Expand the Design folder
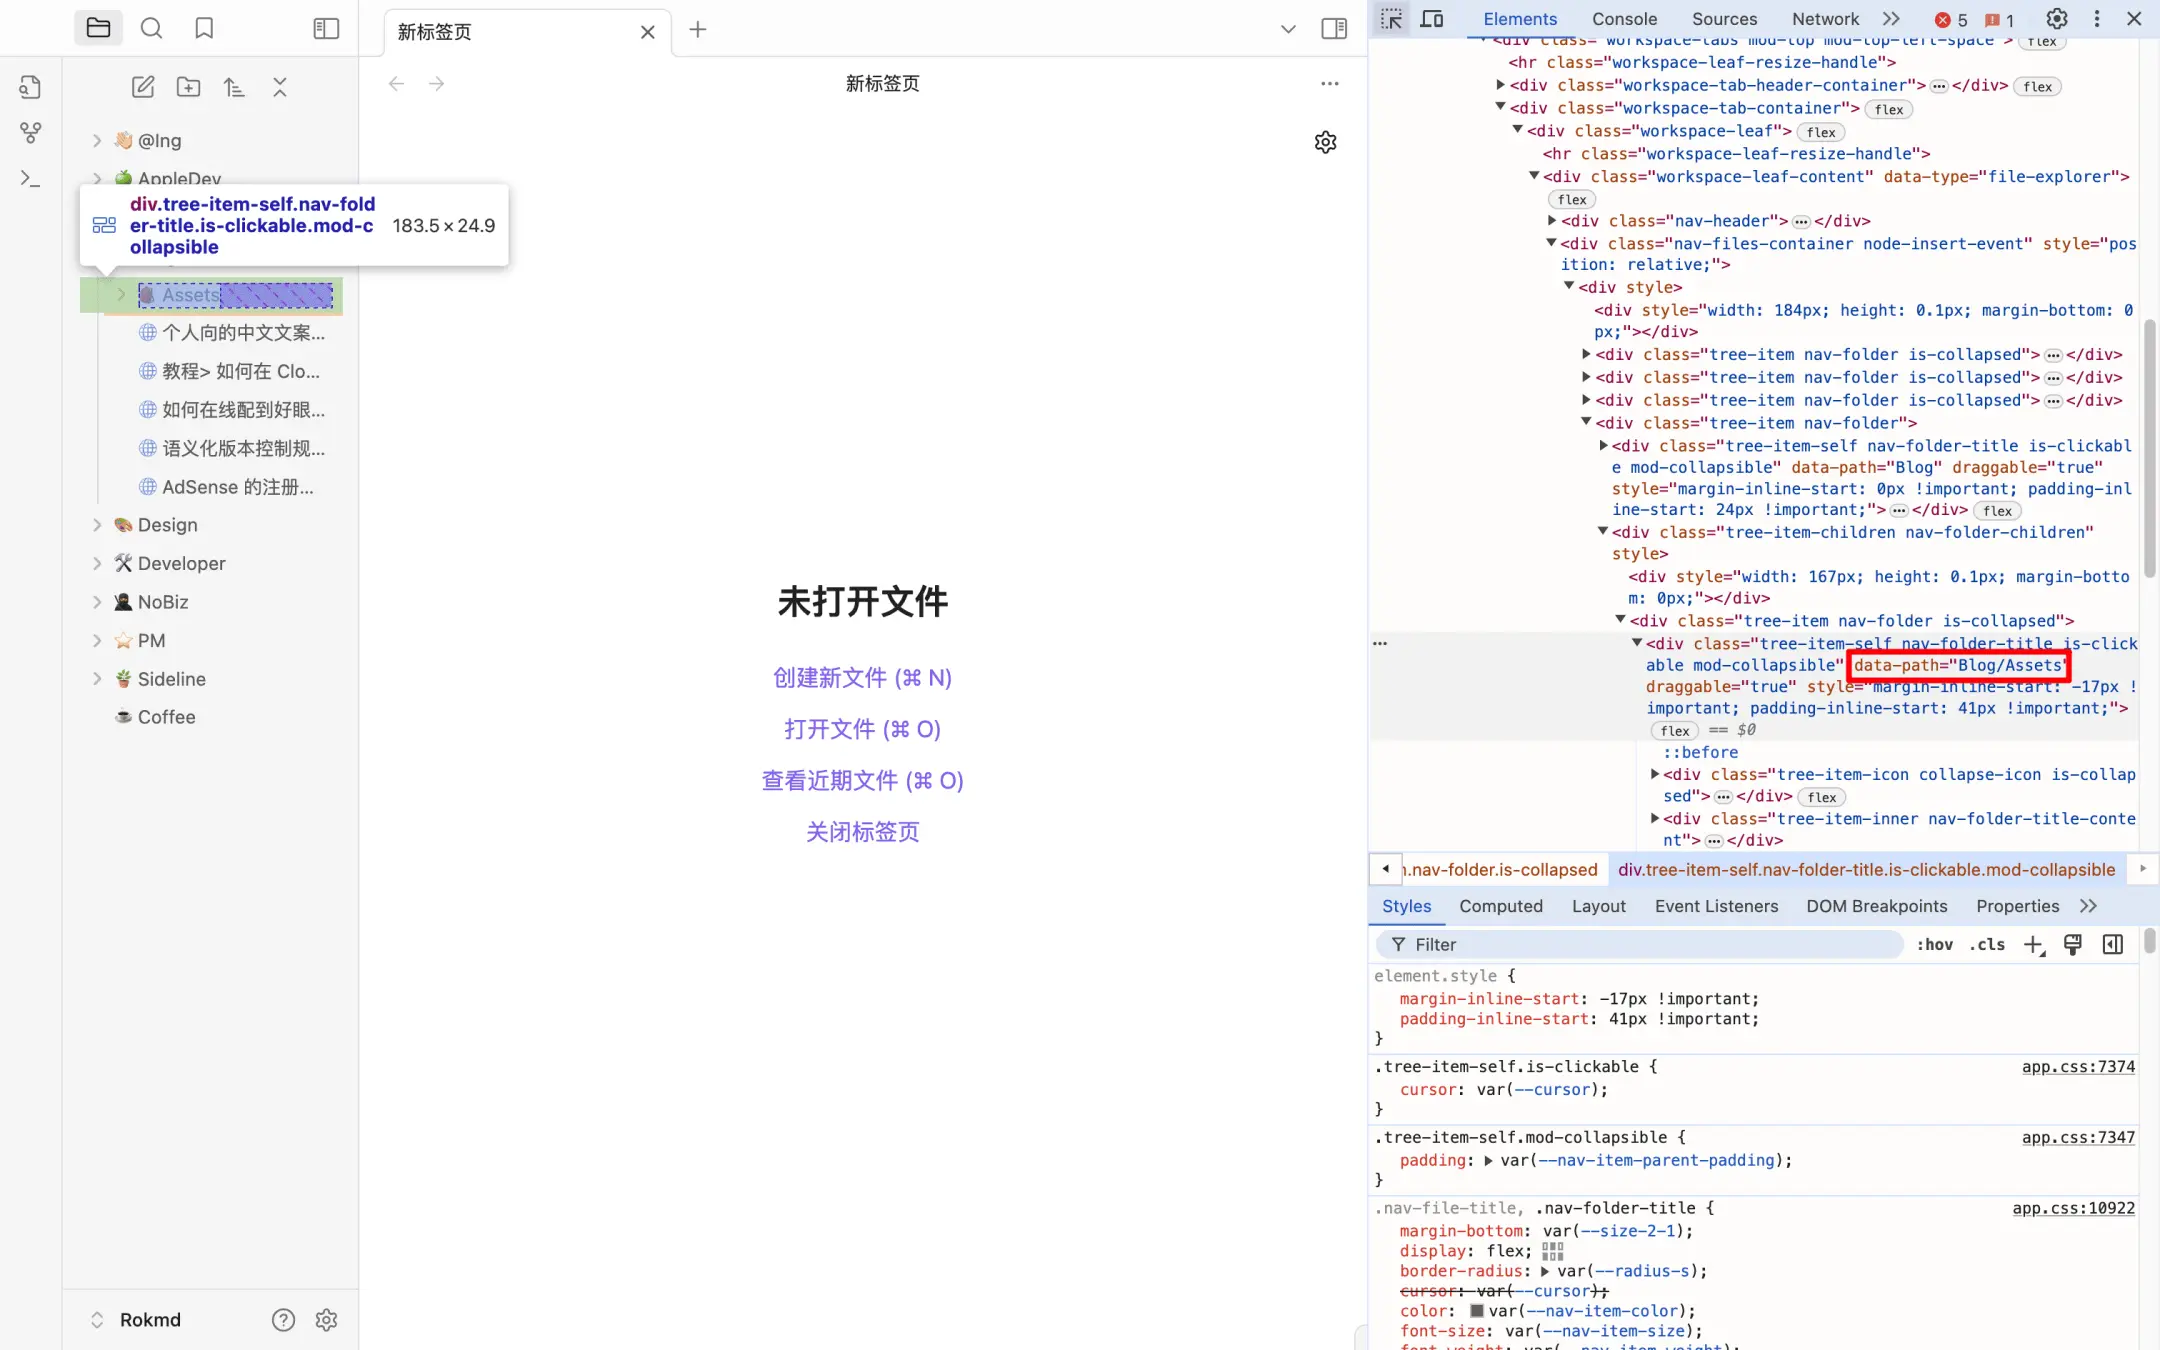 (x=97, y=525)
